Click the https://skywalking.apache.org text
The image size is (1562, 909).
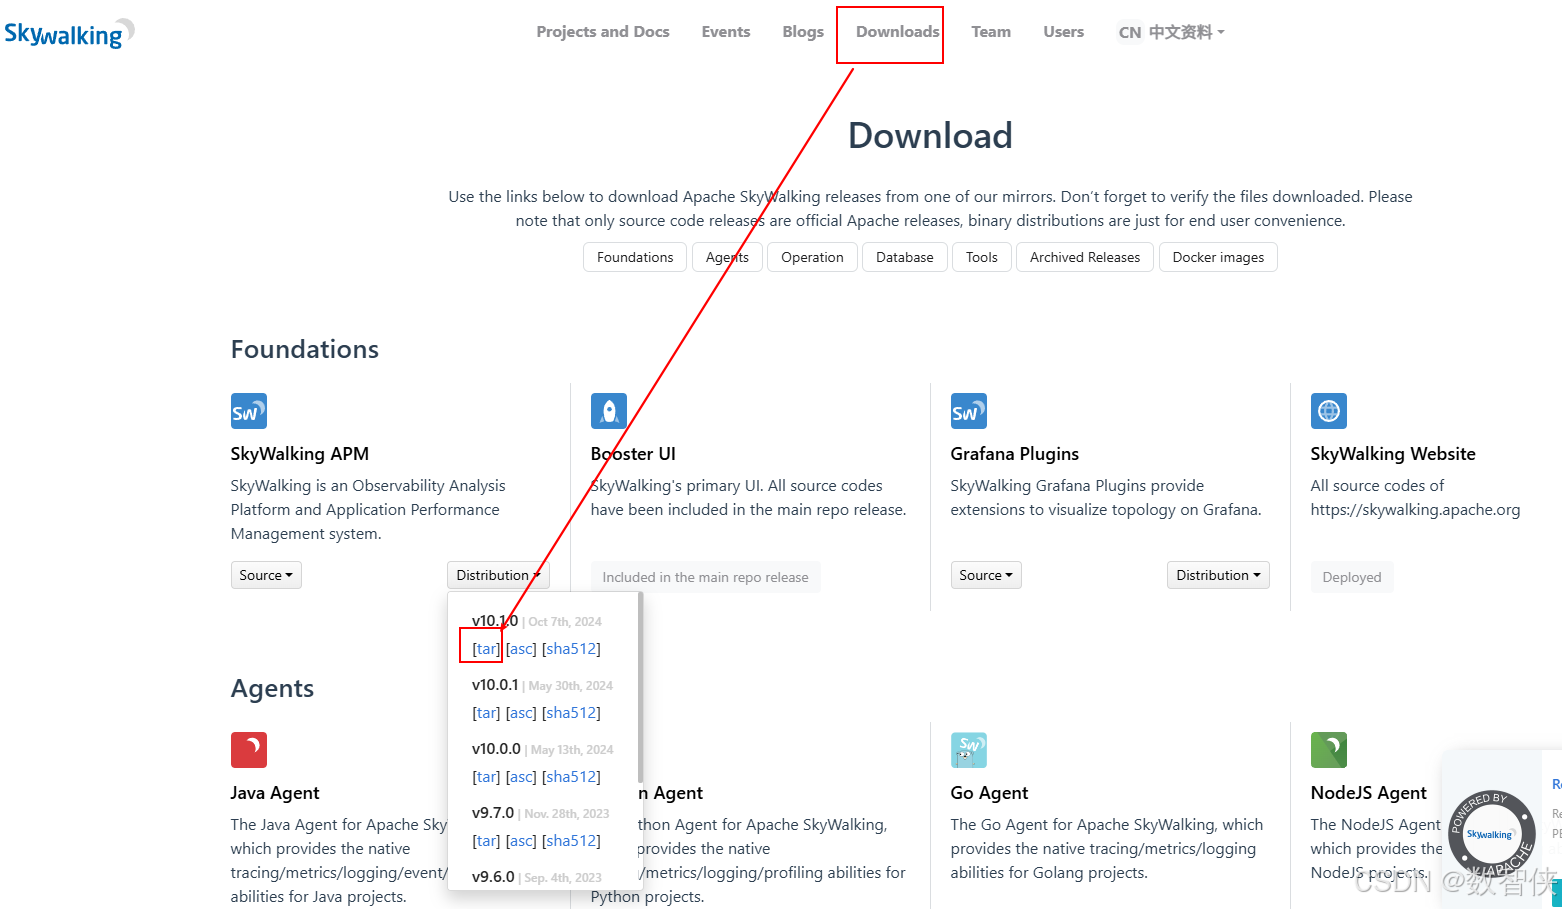pos(1415,510)
